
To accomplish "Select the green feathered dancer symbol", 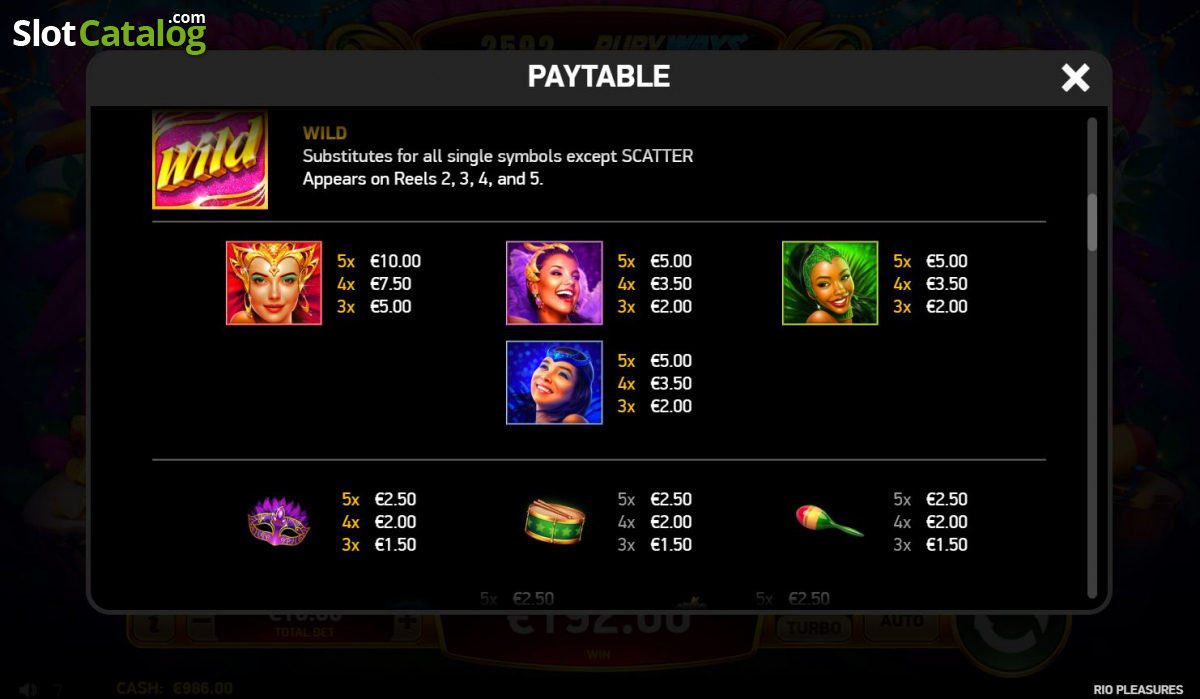I will pos(830,283).
